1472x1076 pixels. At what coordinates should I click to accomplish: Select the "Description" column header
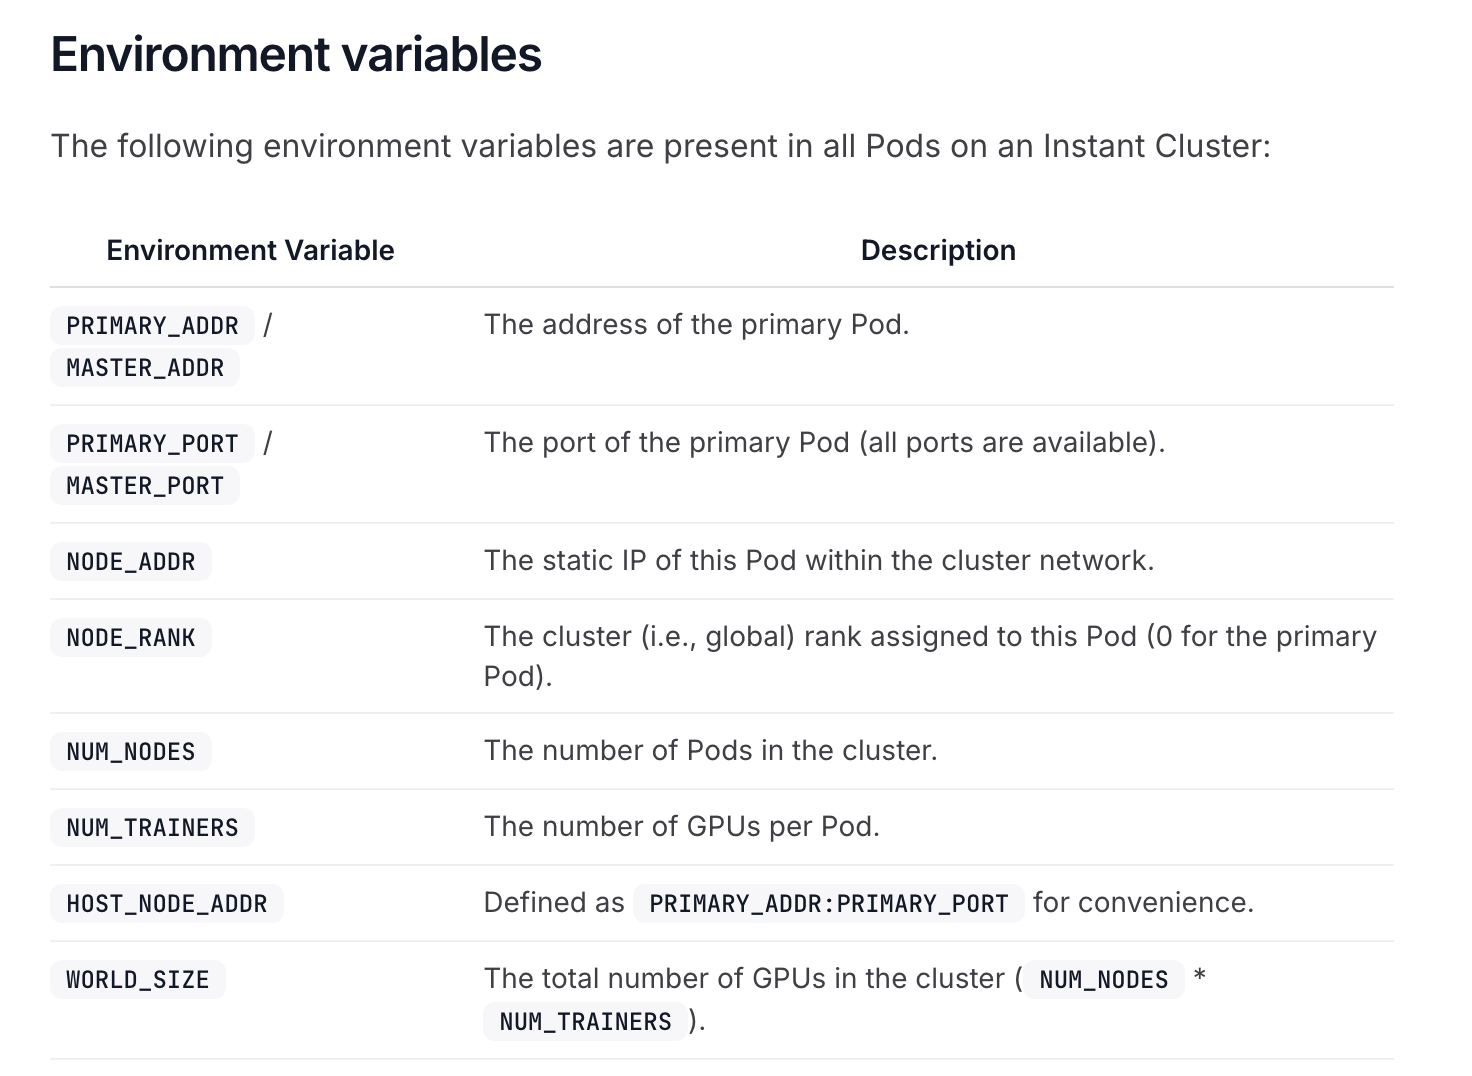coord(937,250)
